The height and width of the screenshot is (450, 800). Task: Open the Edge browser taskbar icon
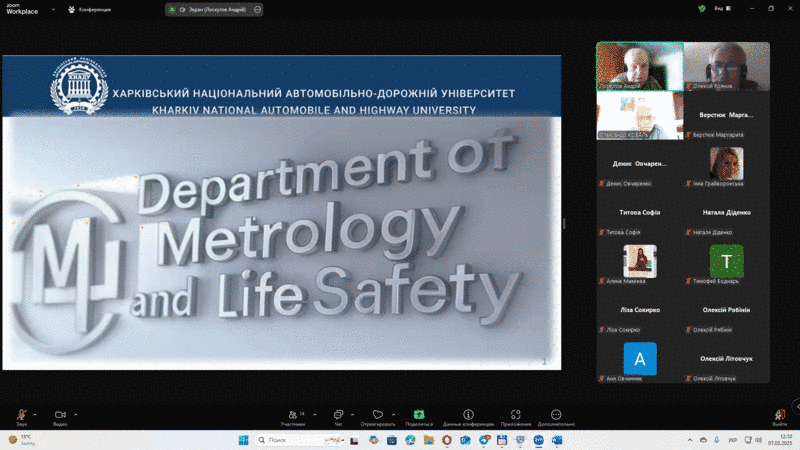coord(410,440)
